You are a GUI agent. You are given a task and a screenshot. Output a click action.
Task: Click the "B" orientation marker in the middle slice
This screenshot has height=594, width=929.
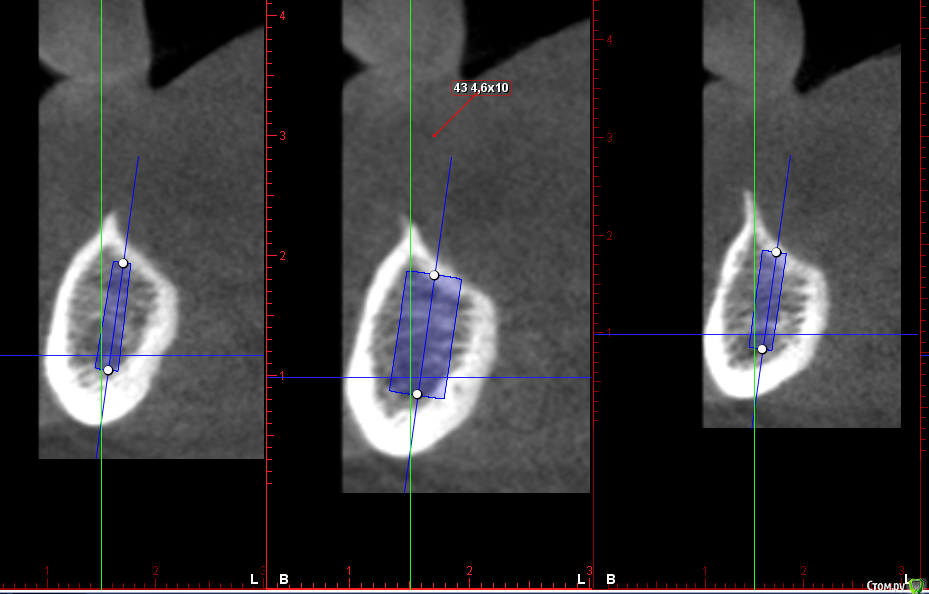[284, 579]
